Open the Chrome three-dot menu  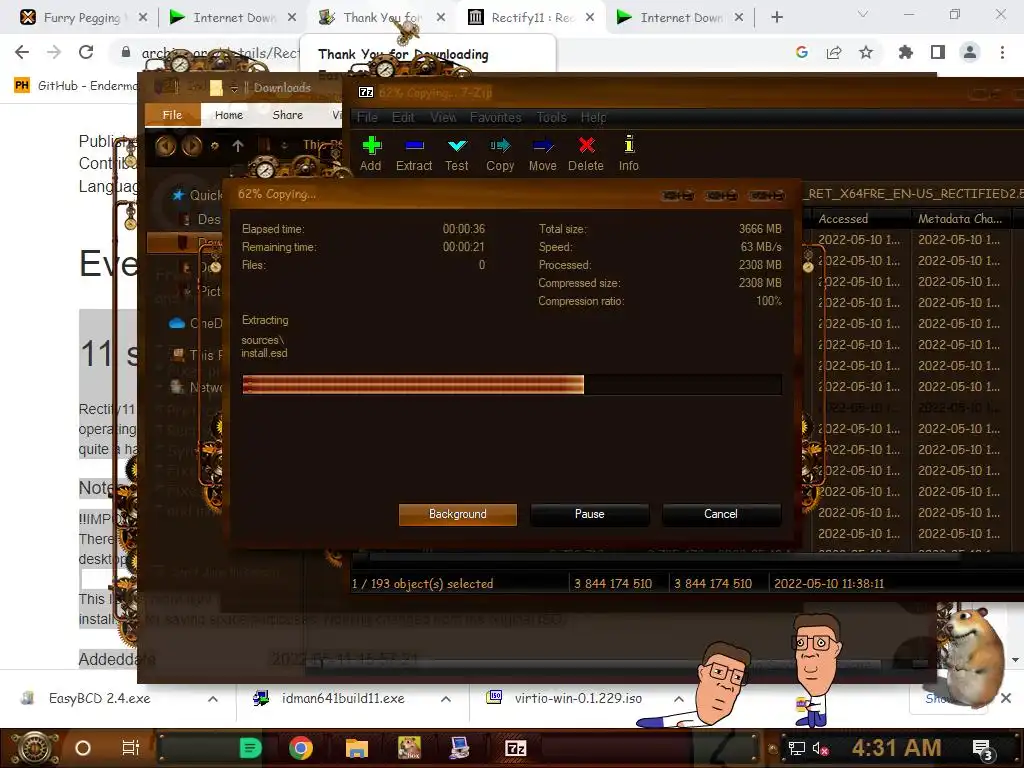click(x=1002, y=52)
